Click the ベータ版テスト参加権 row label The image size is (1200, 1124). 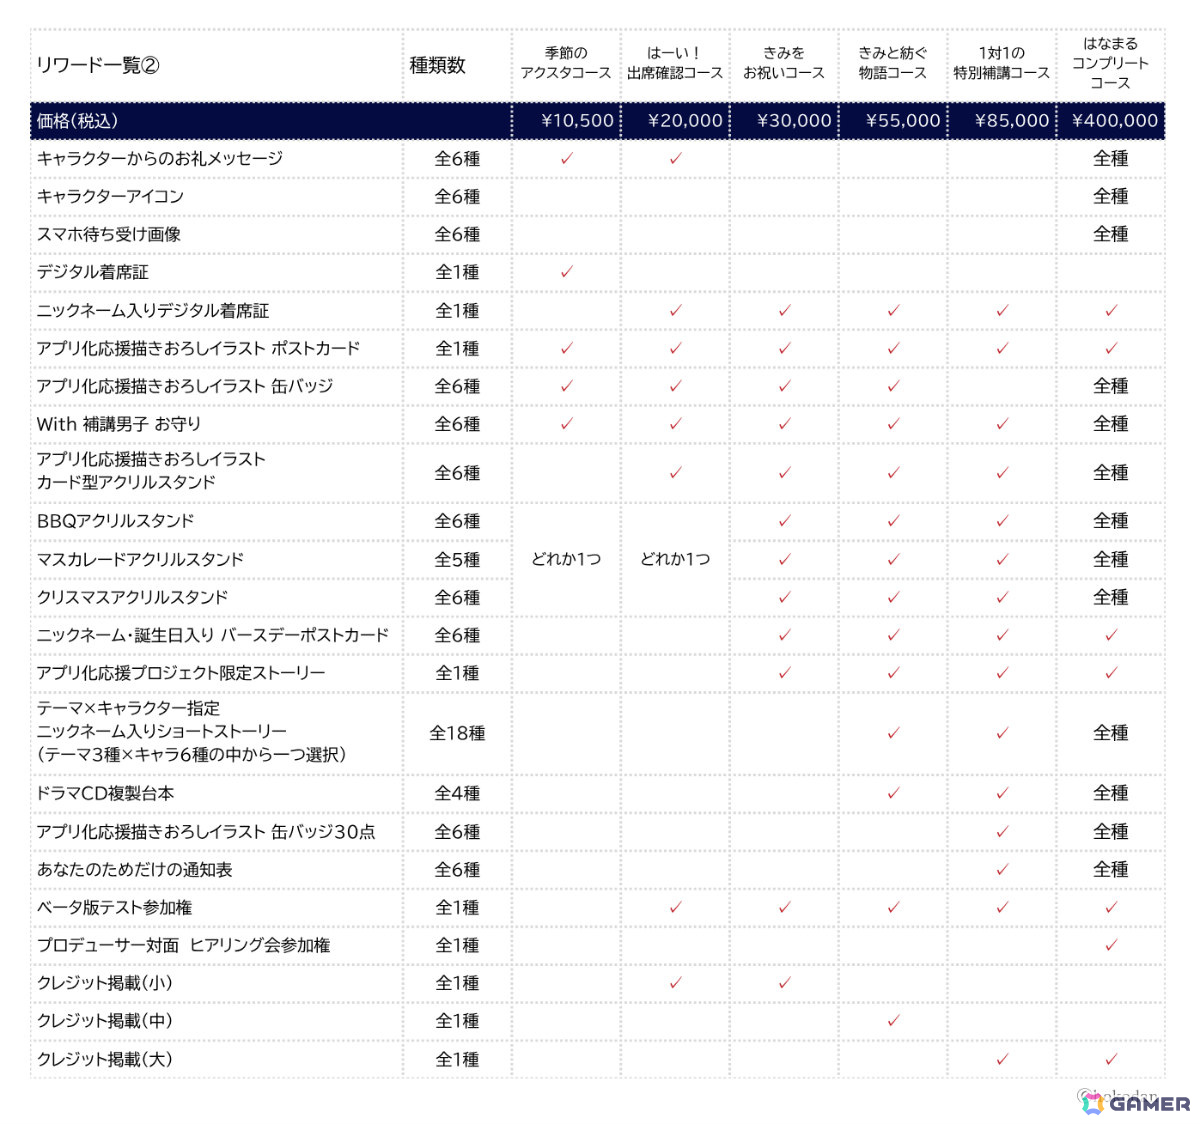click(x=114, y=907)
